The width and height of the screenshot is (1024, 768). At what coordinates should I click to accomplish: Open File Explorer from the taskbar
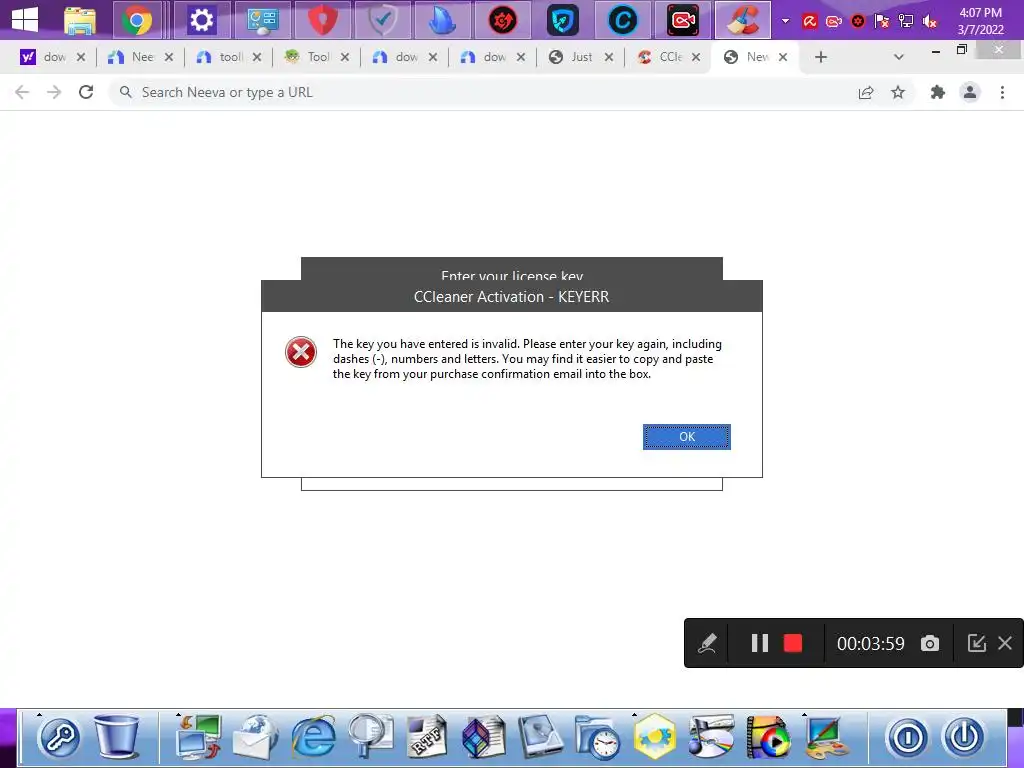pos(80,20)
